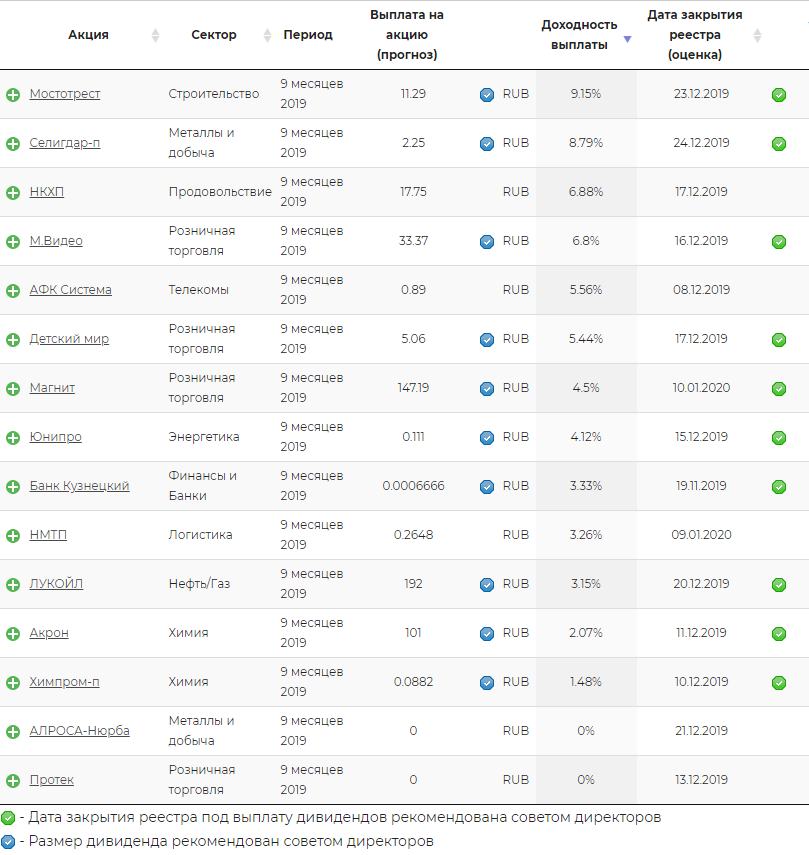Expand the НКХП row plus icon
This screenshot has height=855, width=809.
point(13,193)
